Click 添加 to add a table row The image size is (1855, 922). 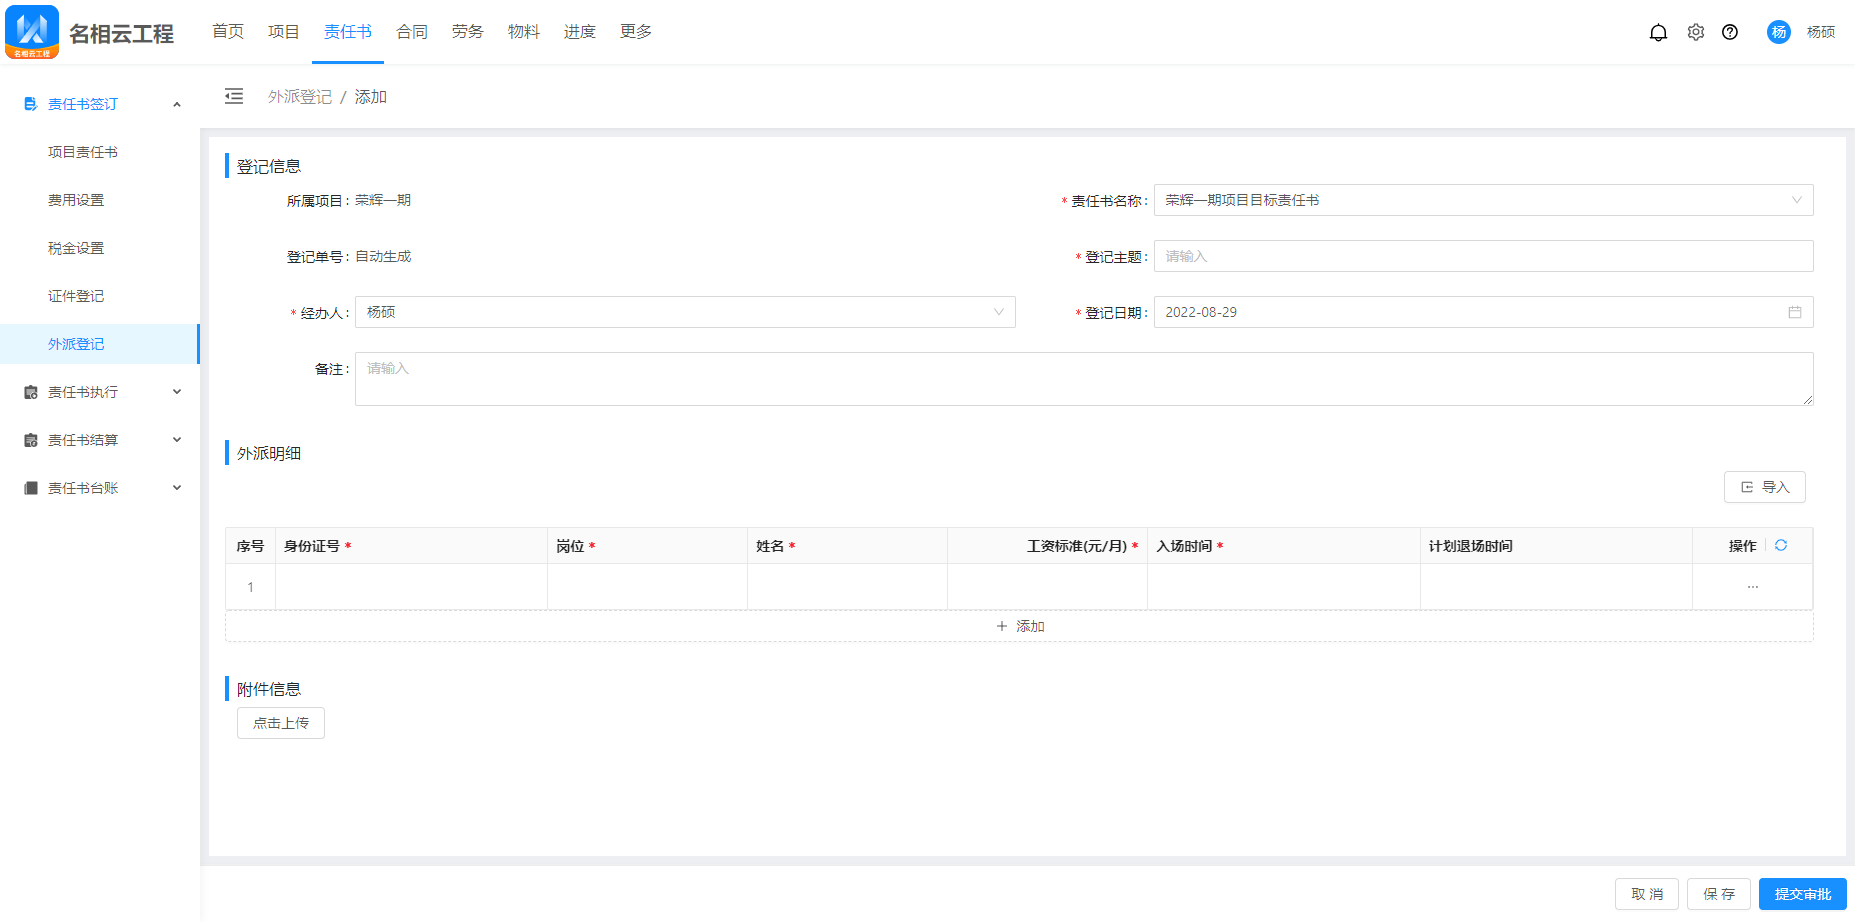point(1019,626)
